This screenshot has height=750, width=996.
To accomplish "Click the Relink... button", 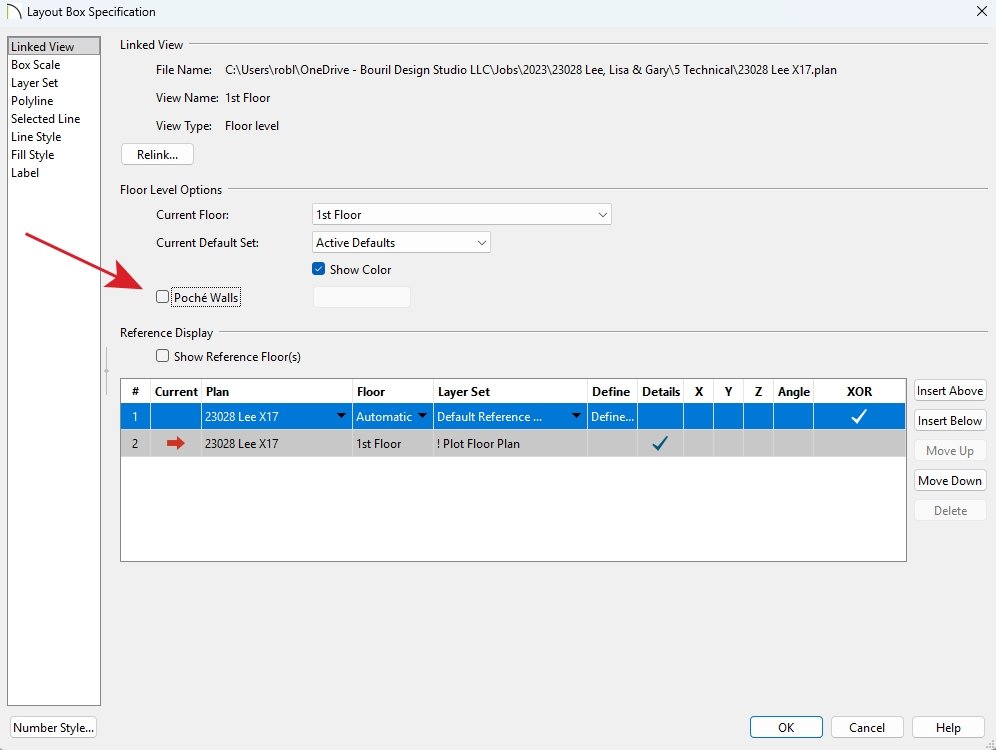I will pos(157,155).
